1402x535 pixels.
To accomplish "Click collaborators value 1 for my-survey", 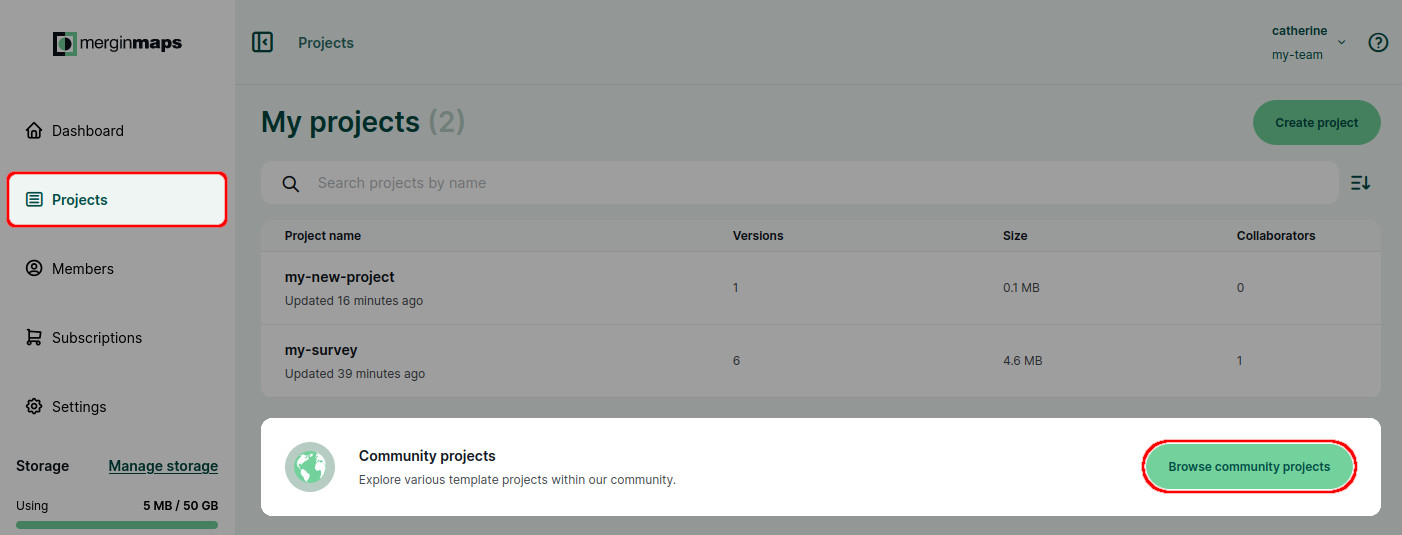I will click(1240, 361).
